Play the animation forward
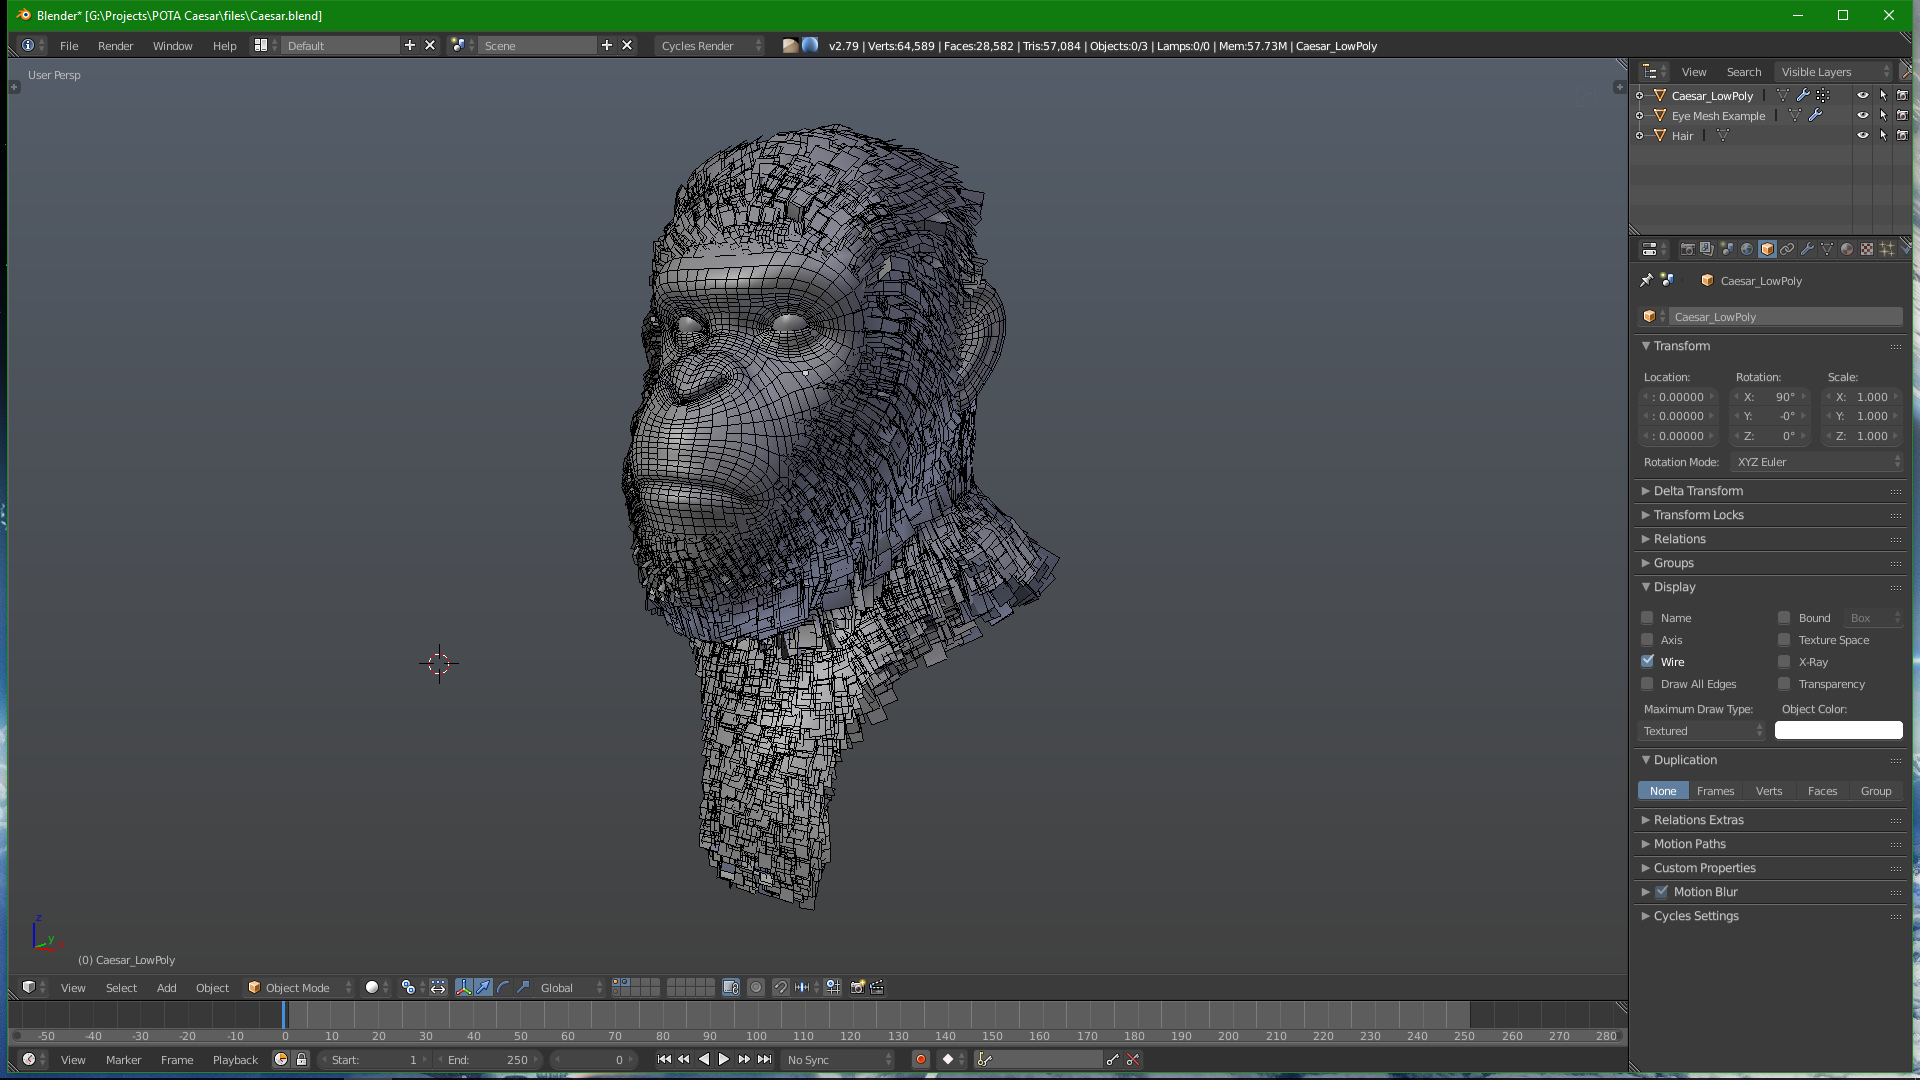Screen dimensions: 1920x1080 pyautogui.click(x=724, y=1059)
